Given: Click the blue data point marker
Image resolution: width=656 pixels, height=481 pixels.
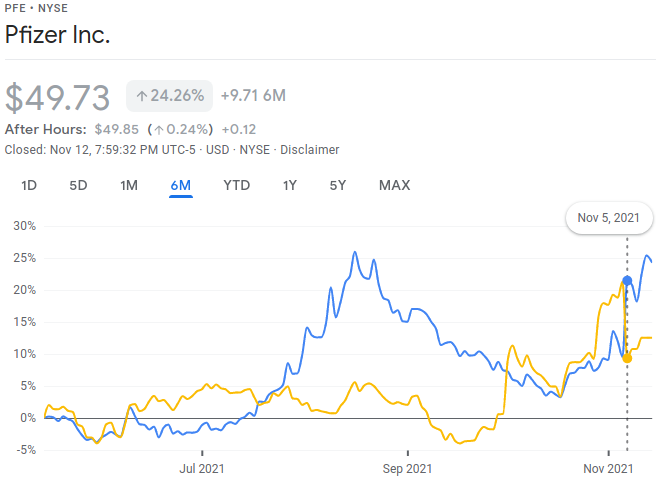Looking at the screenshot, I should (x=627, y=280).
